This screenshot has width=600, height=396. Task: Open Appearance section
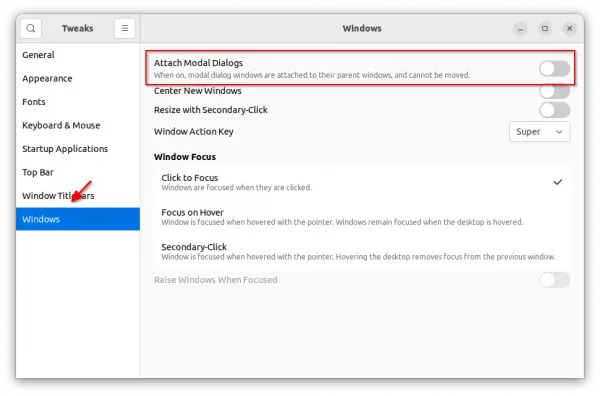(x=78, y=78)
